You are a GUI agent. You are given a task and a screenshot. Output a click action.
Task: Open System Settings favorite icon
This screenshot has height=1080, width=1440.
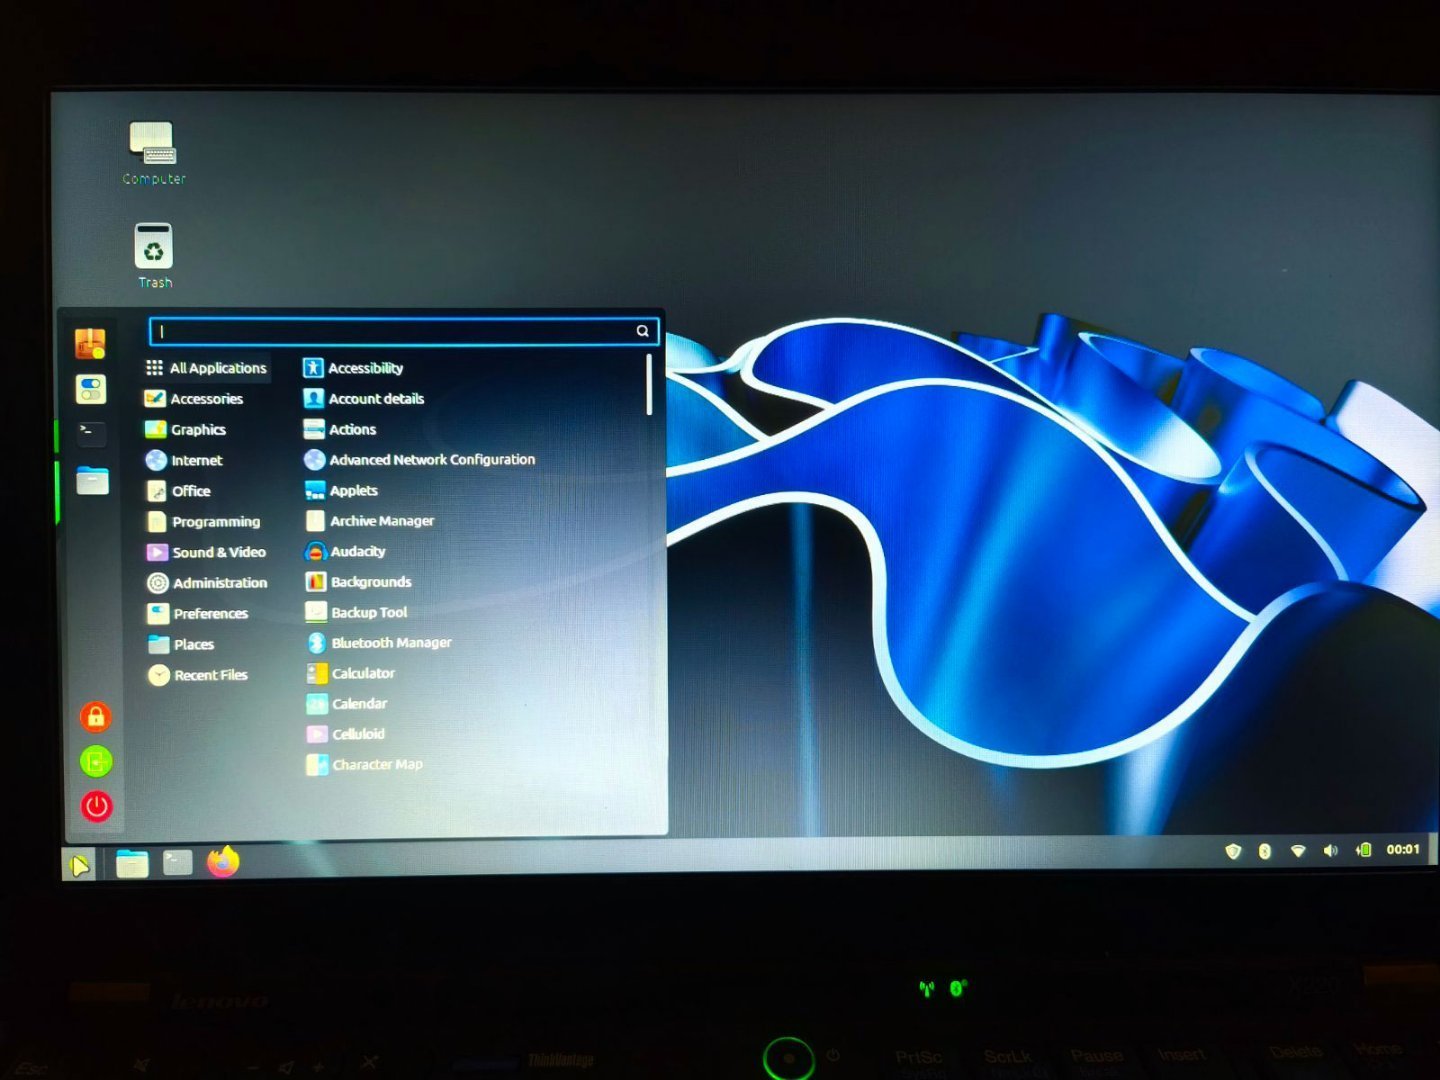(91, 389)
